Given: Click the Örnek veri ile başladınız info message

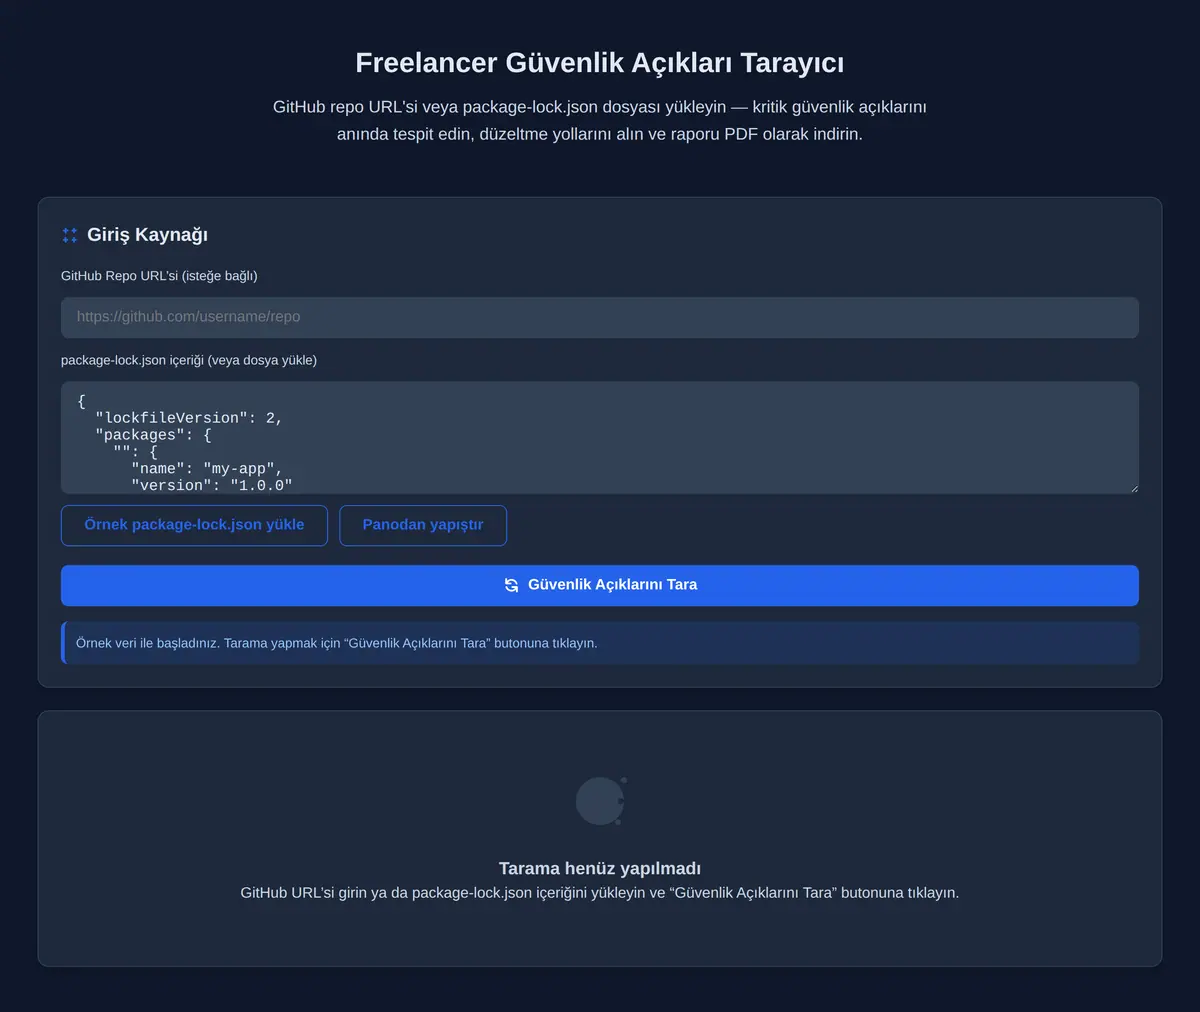Looking at the screenshot, I should pos(600,643).
